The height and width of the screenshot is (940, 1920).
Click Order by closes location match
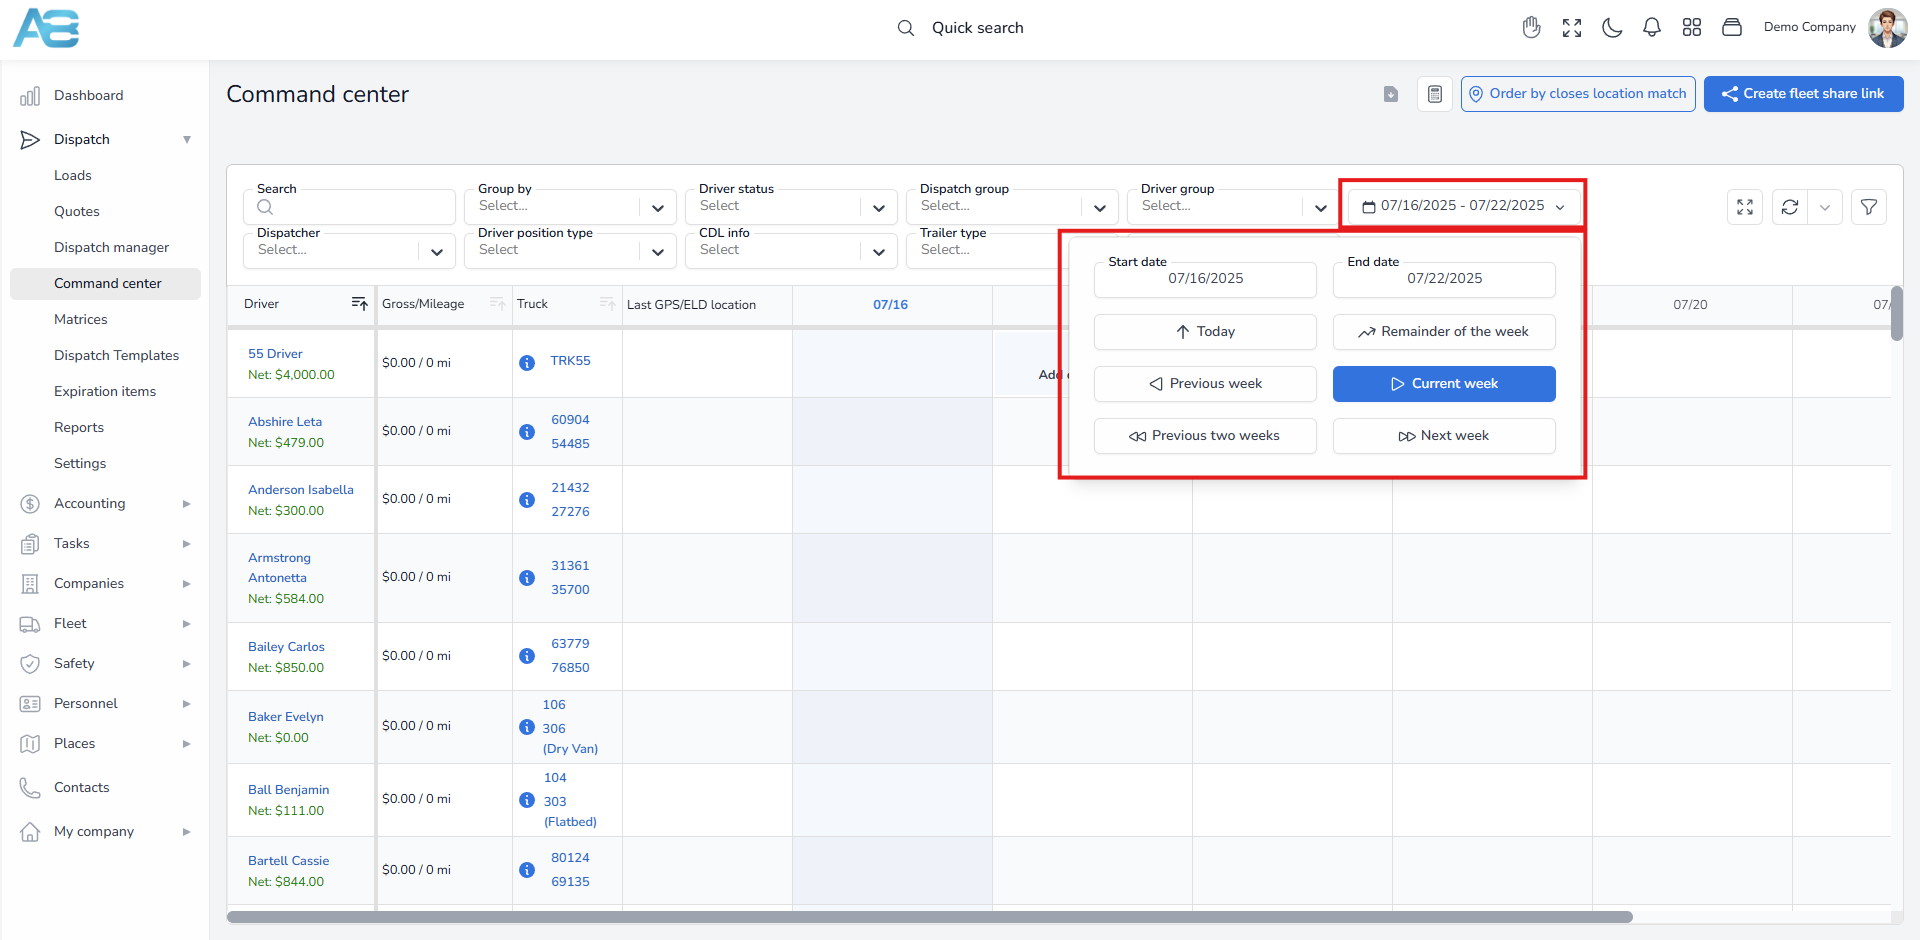1577,94
